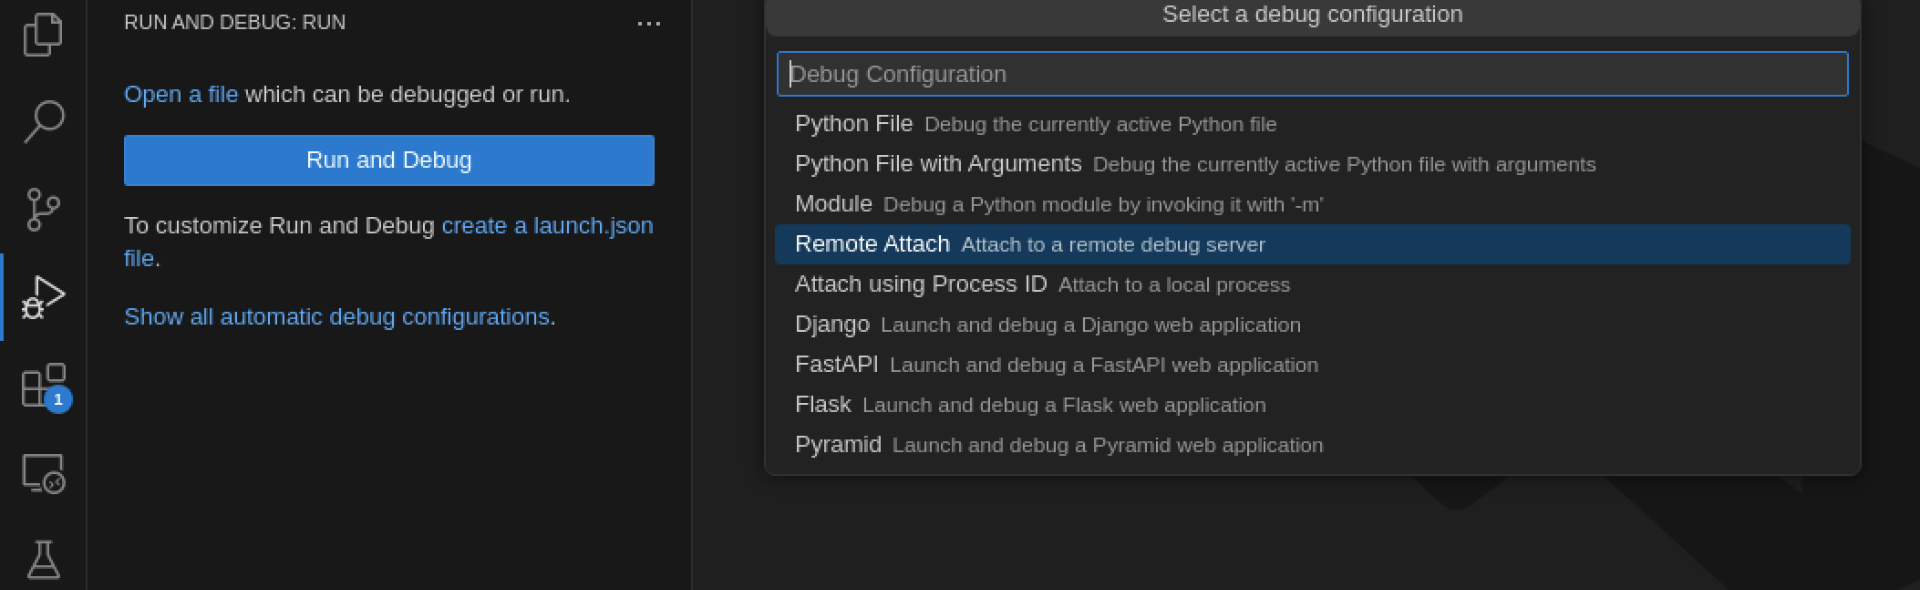Open the Search view in activity bar
Screen dimensions: 1920x590
point(43,121)
